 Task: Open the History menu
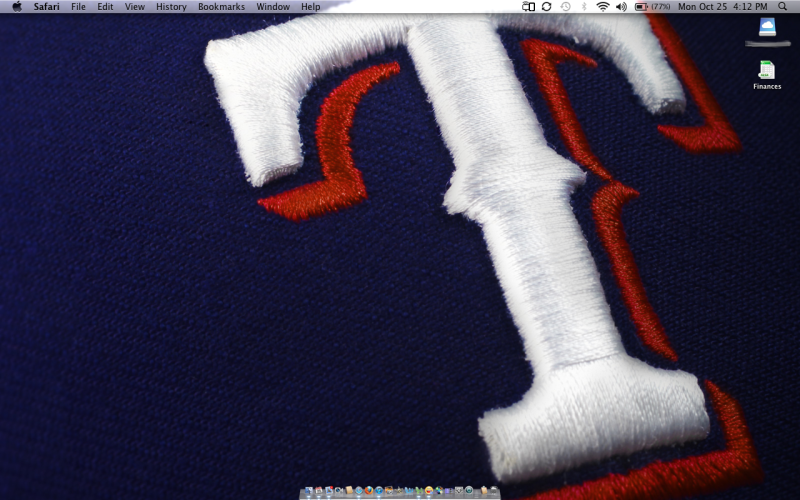point(171,7)
